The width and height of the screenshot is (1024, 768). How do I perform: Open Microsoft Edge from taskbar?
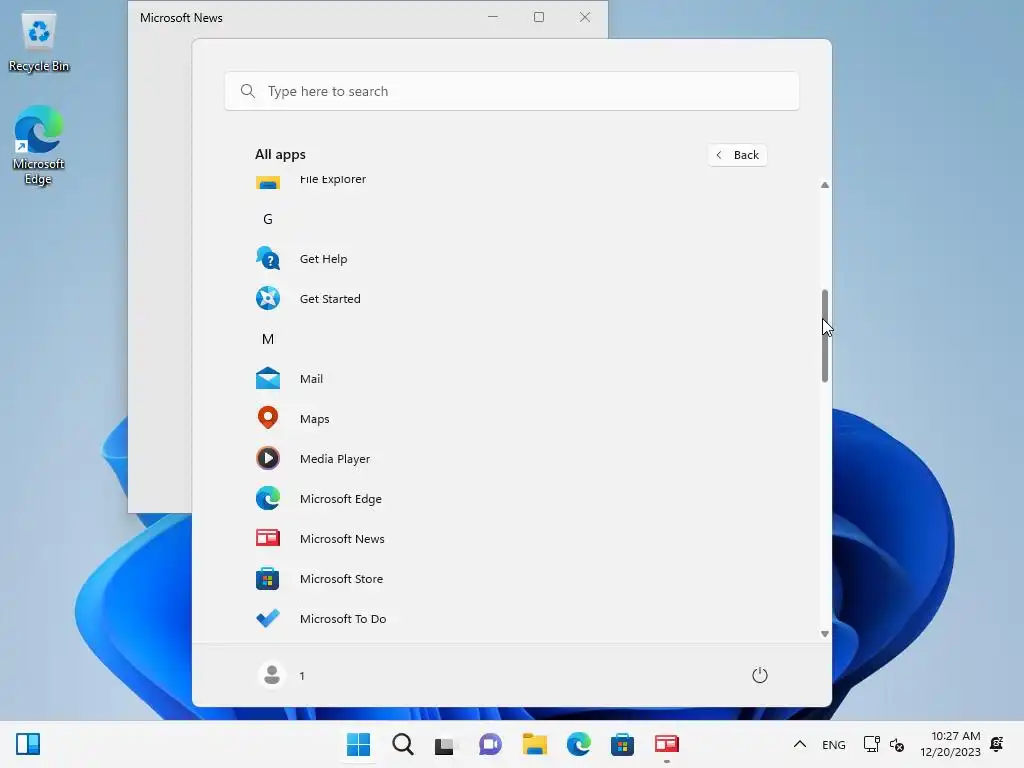[x=579, y=744]
